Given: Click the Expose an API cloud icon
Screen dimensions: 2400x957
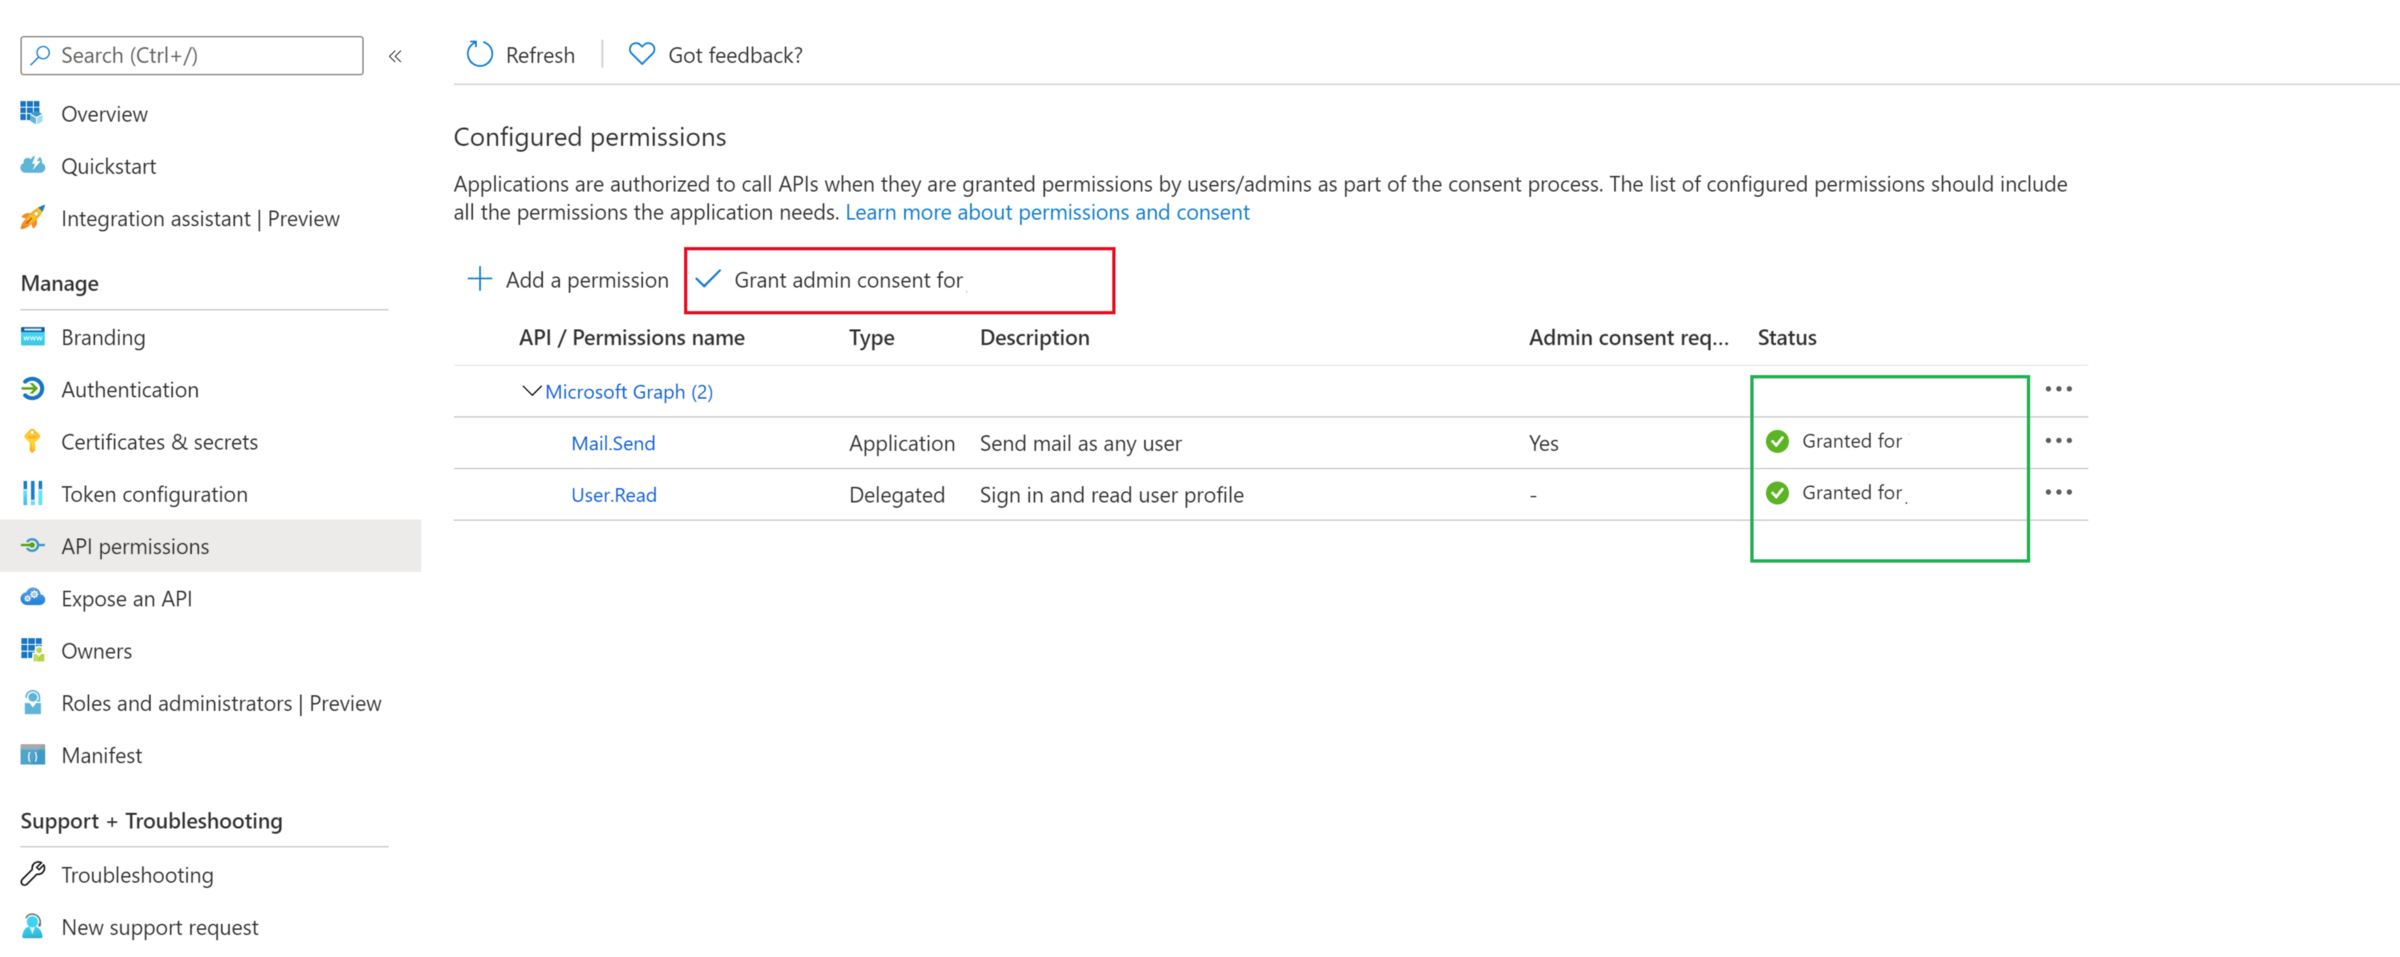Looking at the screenshot, I should [x=32, y=597].
